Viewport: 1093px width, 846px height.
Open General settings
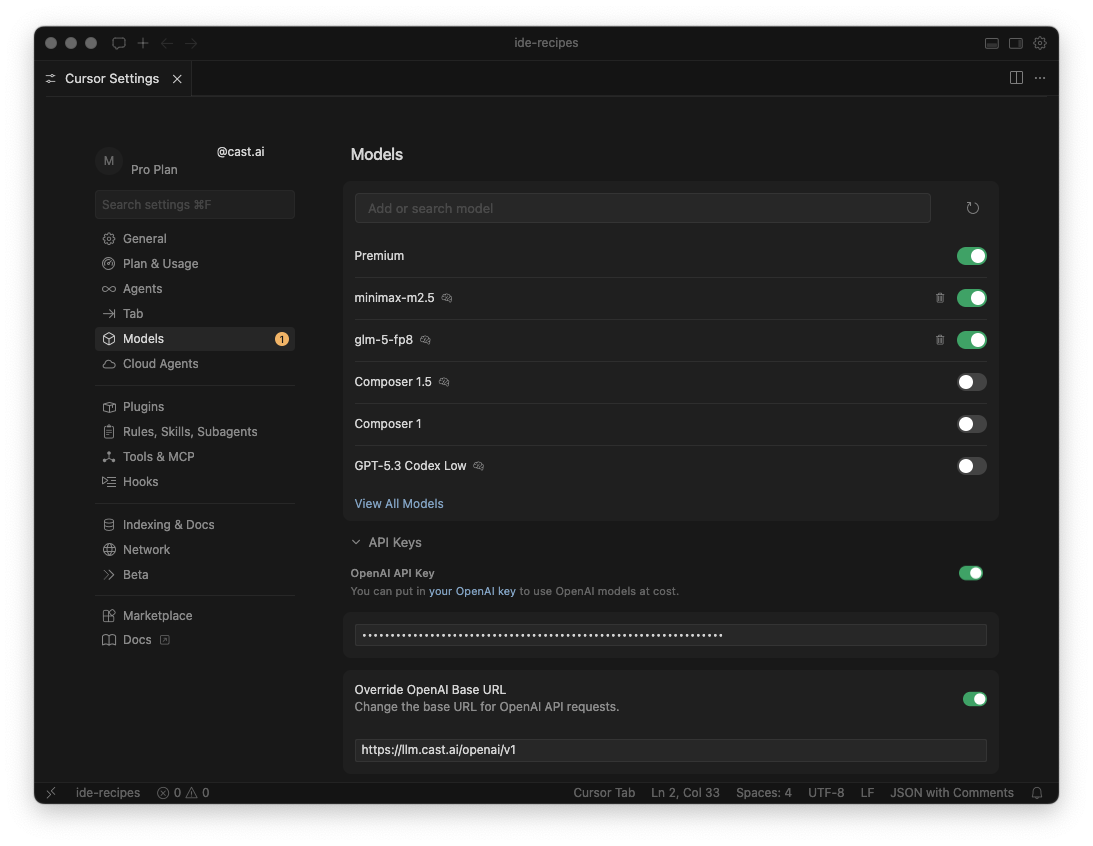(x=194, y=238)
